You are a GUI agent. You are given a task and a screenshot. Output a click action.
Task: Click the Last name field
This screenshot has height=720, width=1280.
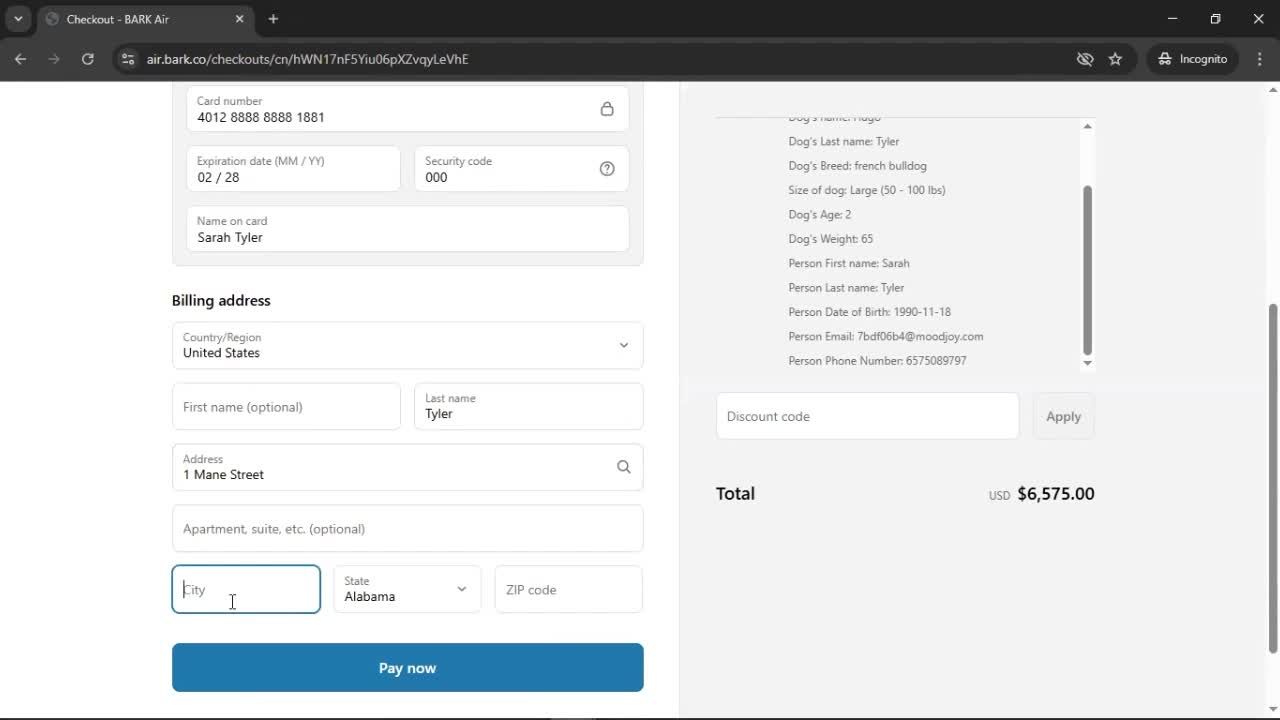529,407
